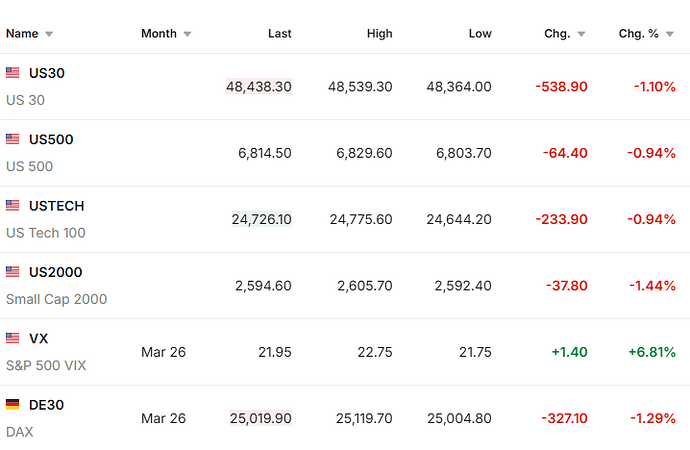690x450 pixels.
Task: Click the Low column header
Action: coord(480,34)
